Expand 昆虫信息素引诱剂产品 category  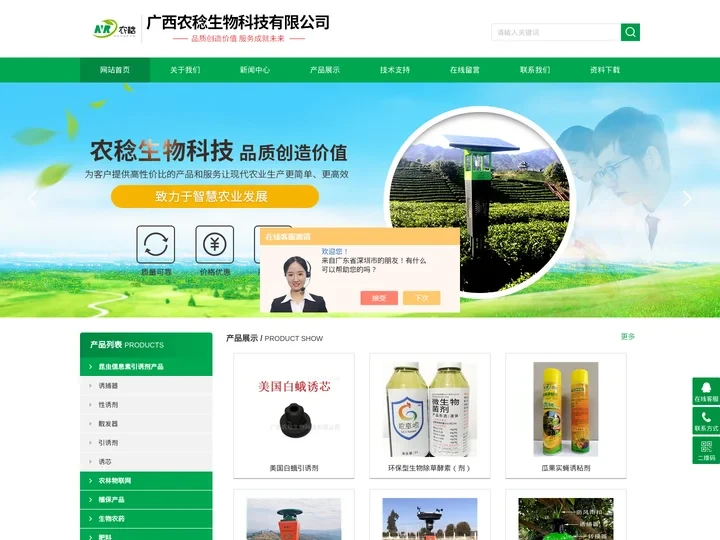point(146,366)
